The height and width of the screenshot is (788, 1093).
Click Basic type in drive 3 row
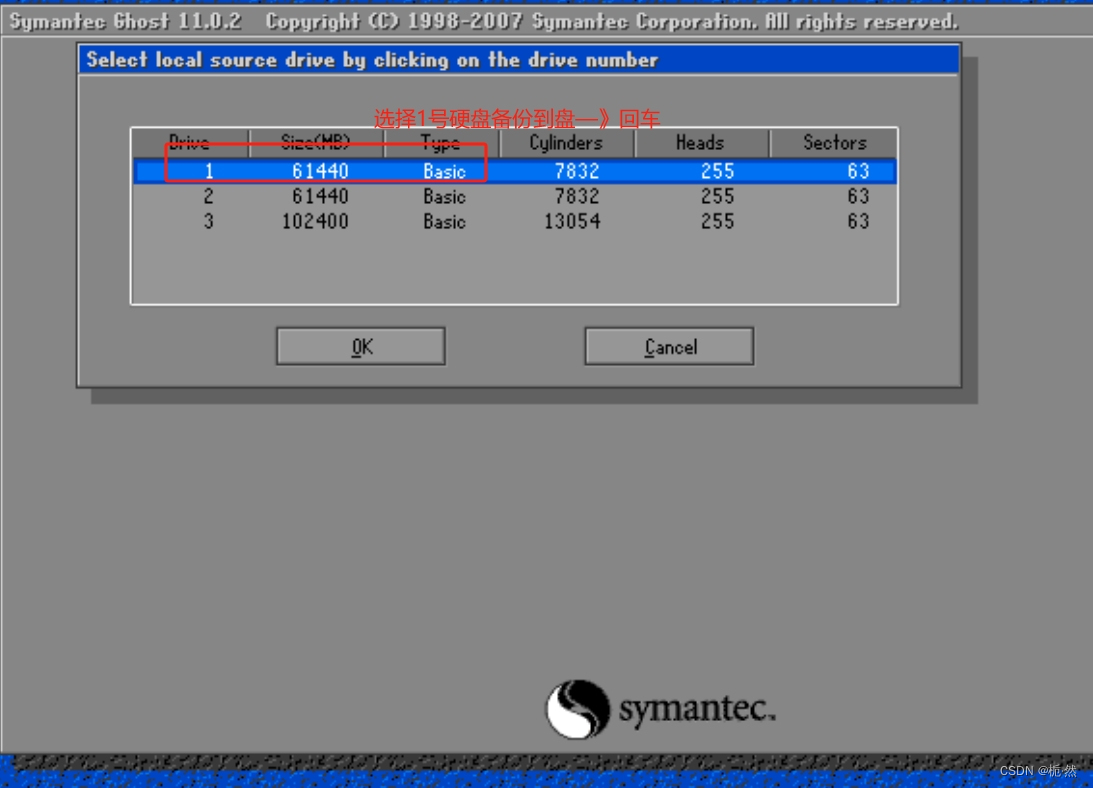click(445, 222)
